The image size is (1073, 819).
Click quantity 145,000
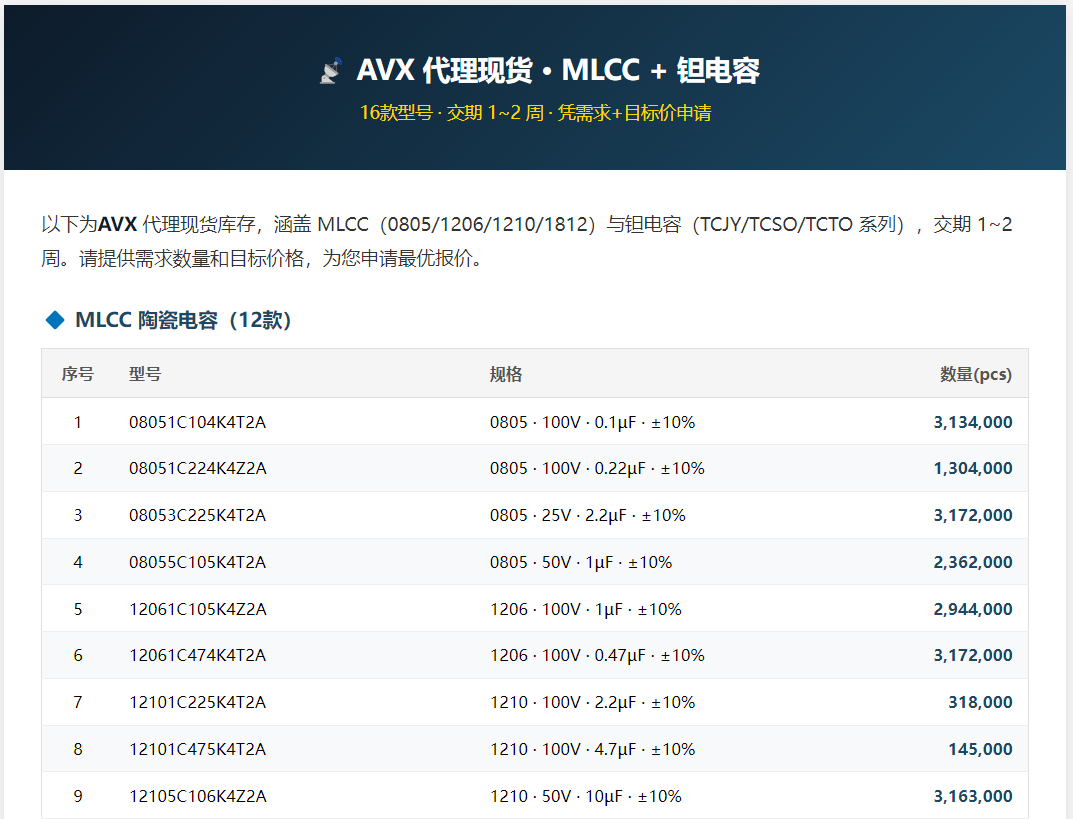[980, 749]
